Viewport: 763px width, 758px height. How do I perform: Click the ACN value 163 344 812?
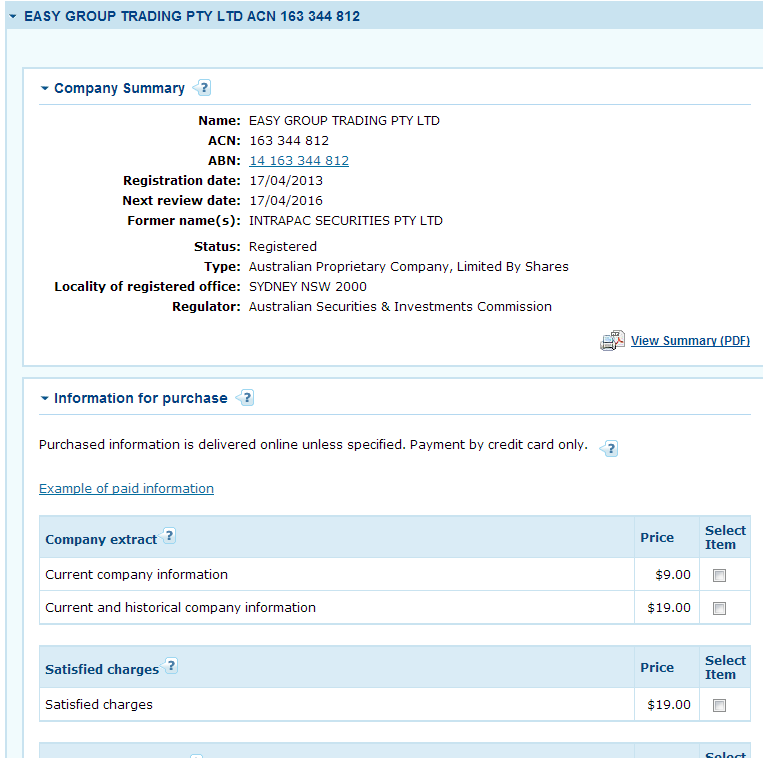(289, 141)
